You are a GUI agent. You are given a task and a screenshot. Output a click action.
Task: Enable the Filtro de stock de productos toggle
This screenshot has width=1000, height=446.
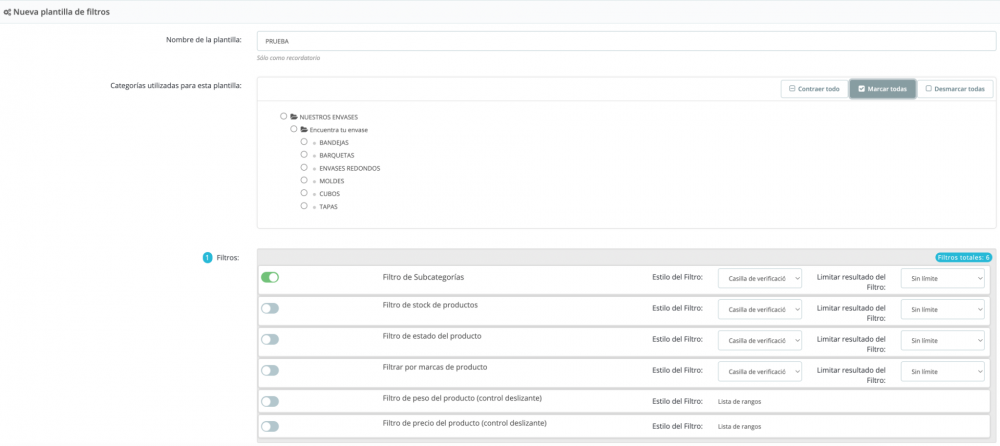(x=270, y=308)
